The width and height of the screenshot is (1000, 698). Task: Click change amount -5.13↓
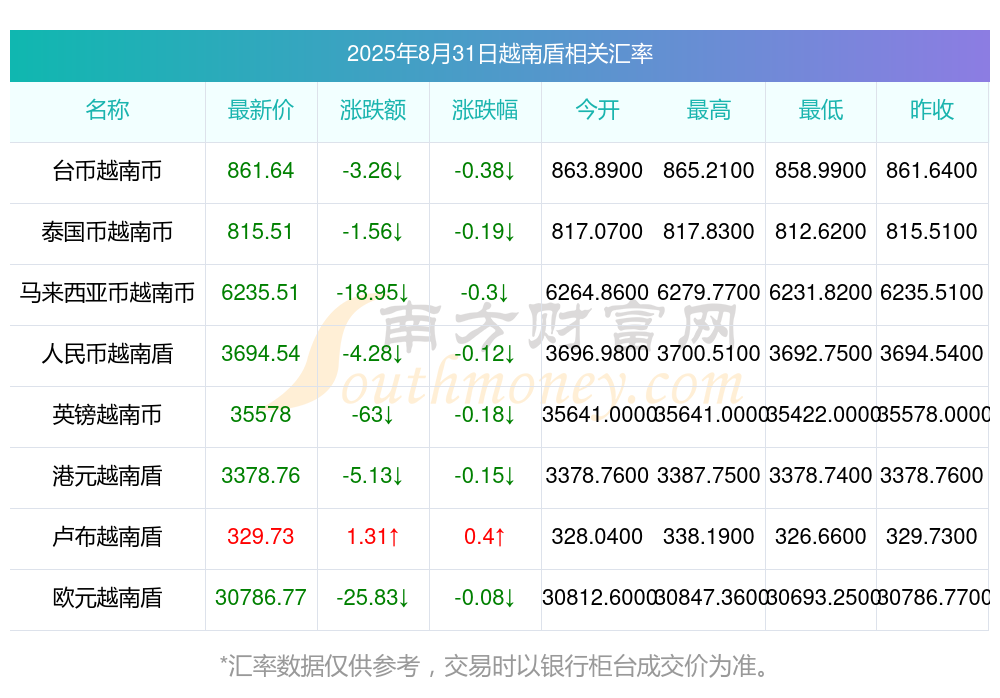(x=372, y=475)
